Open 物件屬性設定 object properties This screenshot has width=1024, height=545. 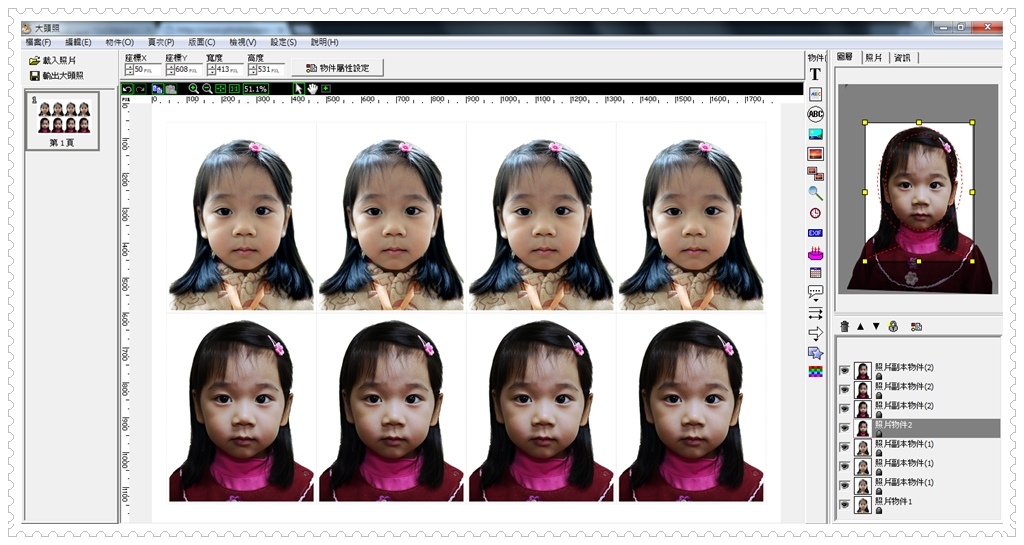(x=338, y=68)
